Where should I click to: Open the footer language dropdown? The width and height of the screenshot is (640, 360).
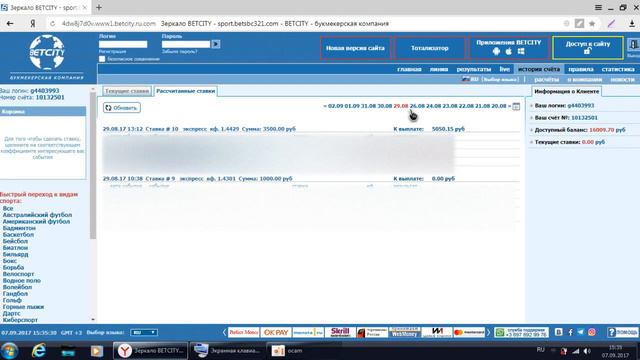(x=144, y=333)
